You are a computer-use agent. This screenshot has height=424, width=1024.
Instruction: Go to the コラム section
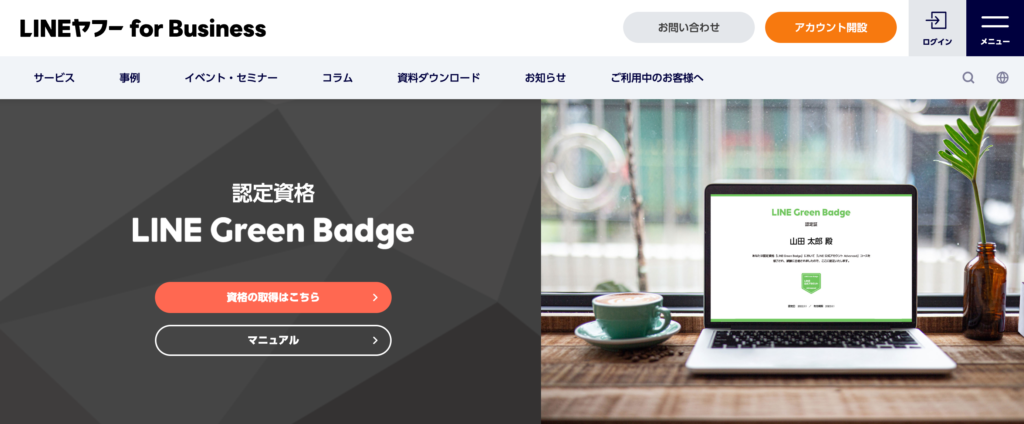[337, 78]
